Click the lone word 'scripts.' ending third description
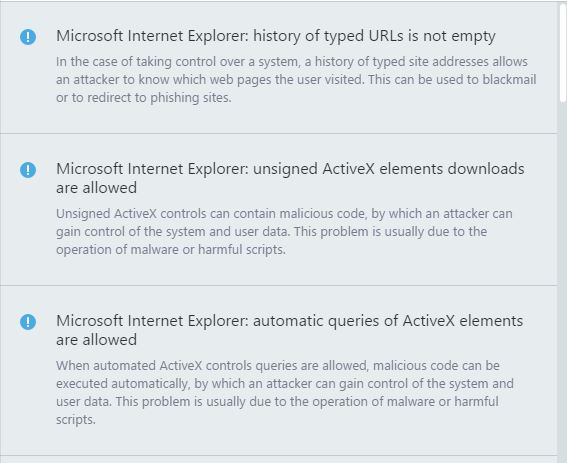This screenshot has width=567, height=463. click(76, 420)
